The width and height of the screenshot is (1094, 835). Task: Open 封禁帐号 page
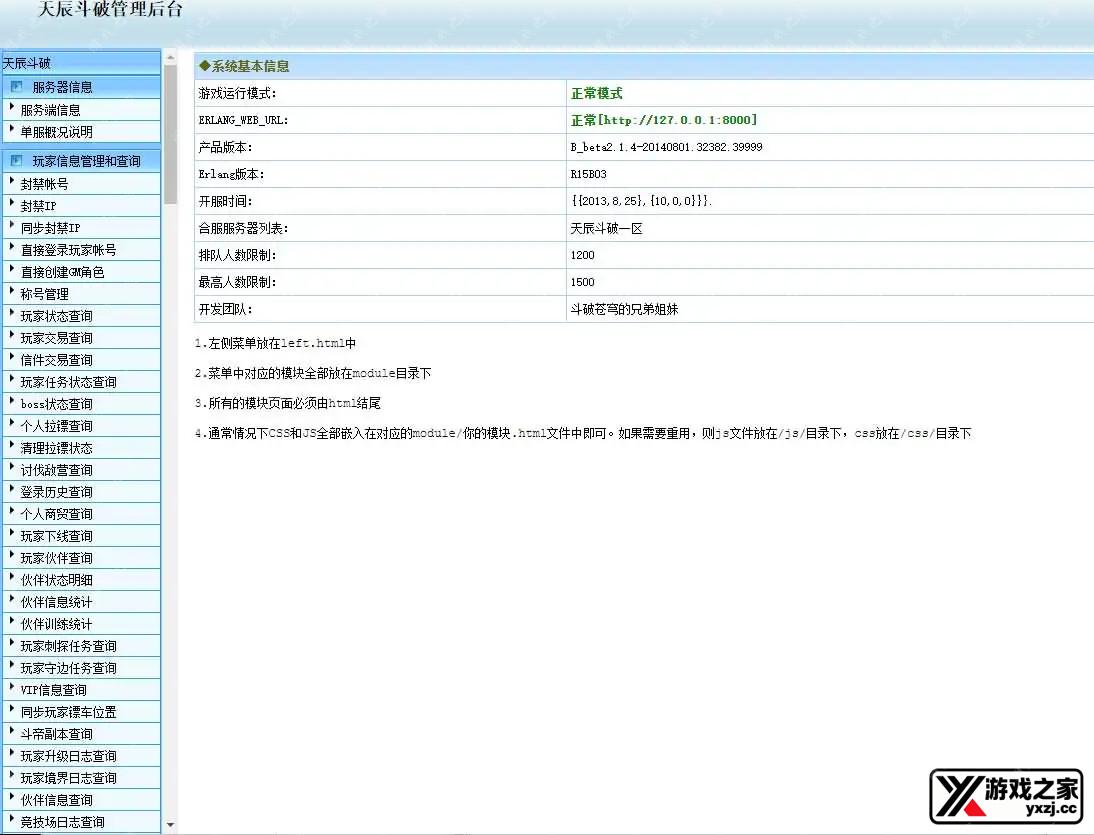click(45, 184)
